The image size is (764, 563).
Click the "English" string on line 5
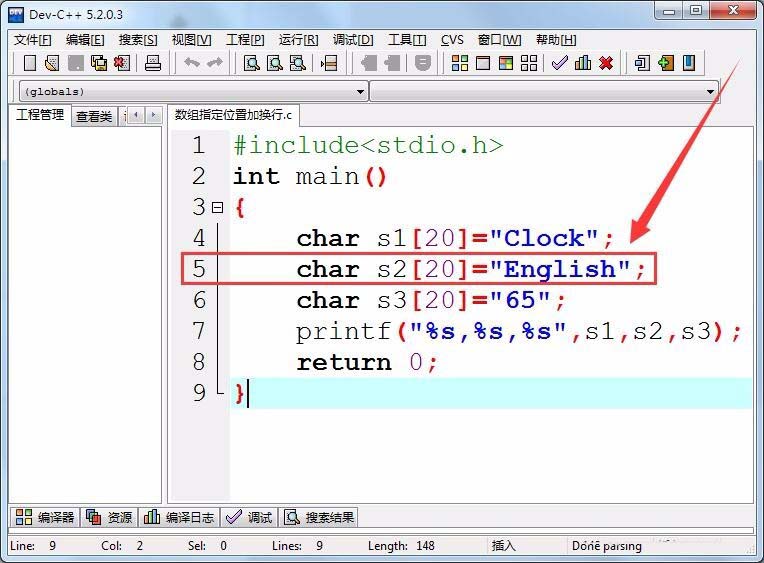click(560, 269)
